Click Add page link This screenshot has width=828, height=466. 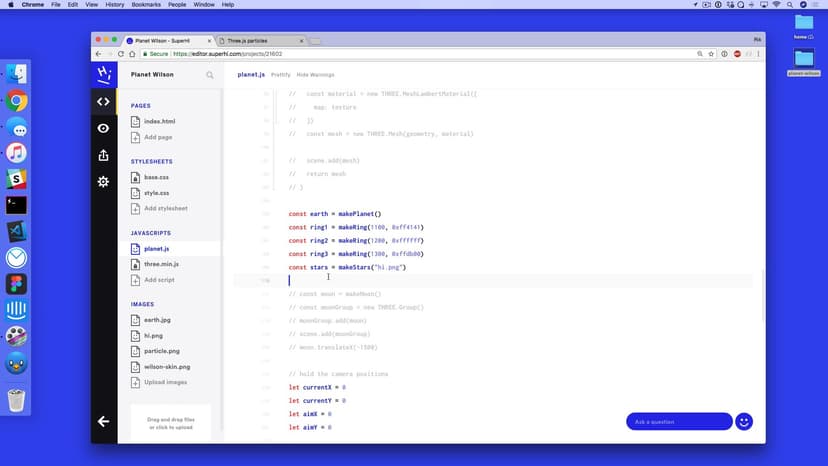(x=158, y=137)
